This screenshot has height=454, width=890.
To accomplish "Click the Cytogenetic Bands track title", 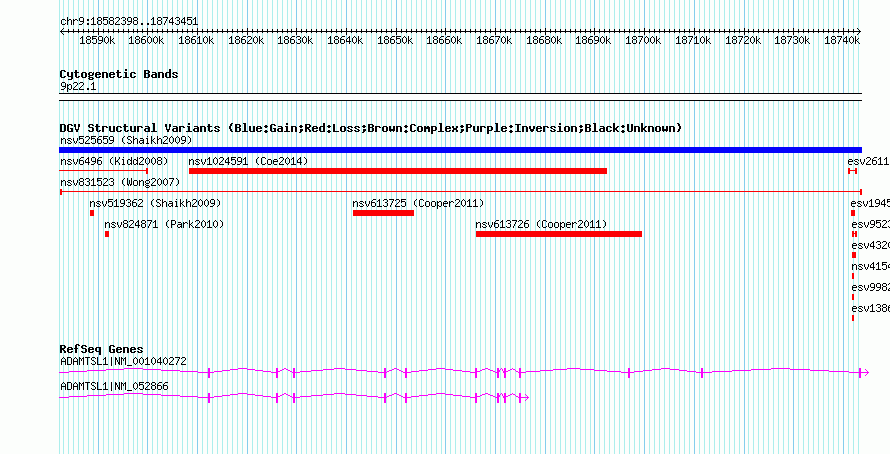I will click(x=119, y=74).
